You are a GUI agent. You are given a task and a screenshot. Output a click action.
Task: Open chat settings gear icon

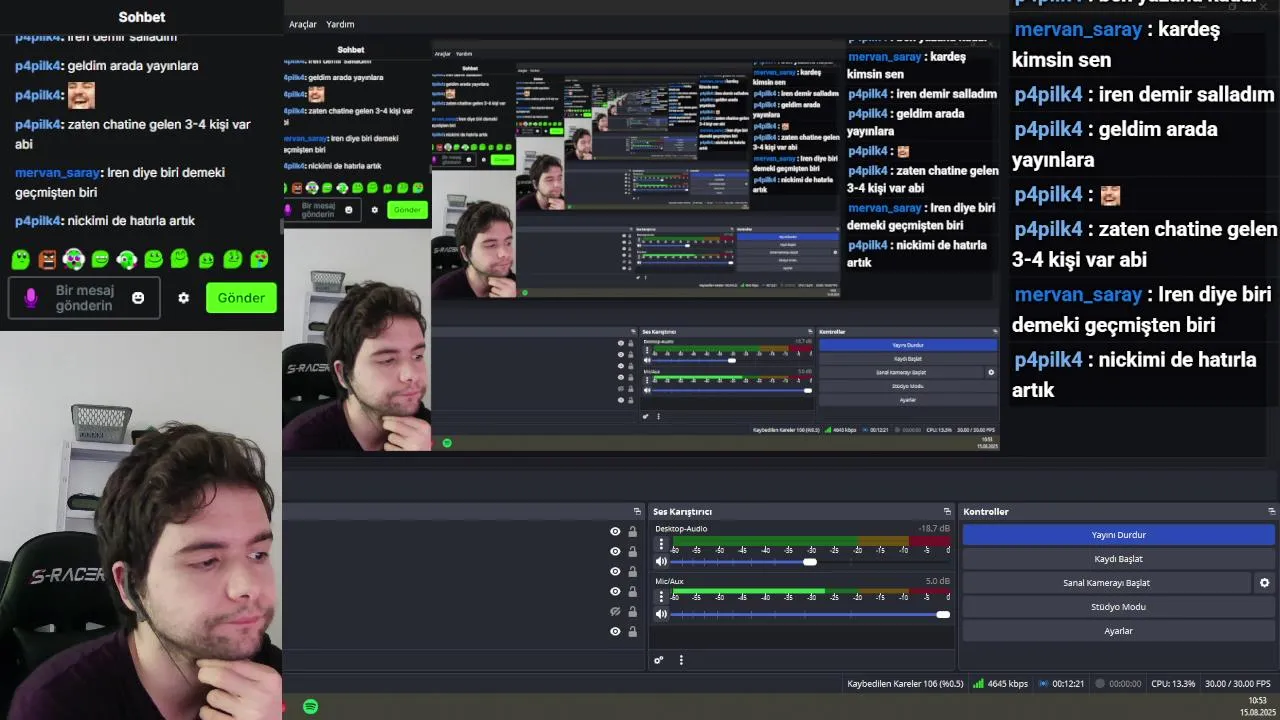pos(183,298)
